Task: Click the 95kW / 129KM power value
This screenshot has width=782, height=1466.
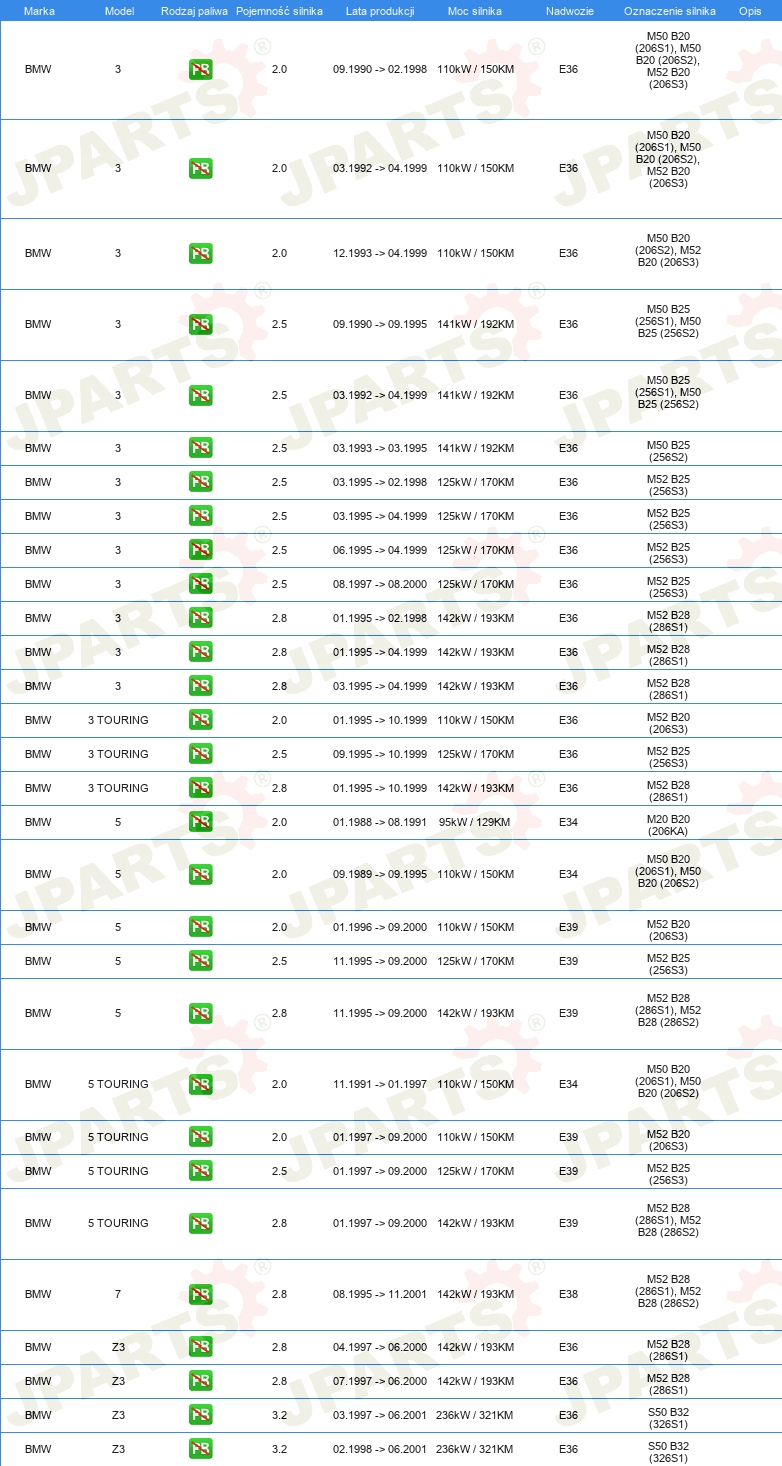Action: pos(475,822)
